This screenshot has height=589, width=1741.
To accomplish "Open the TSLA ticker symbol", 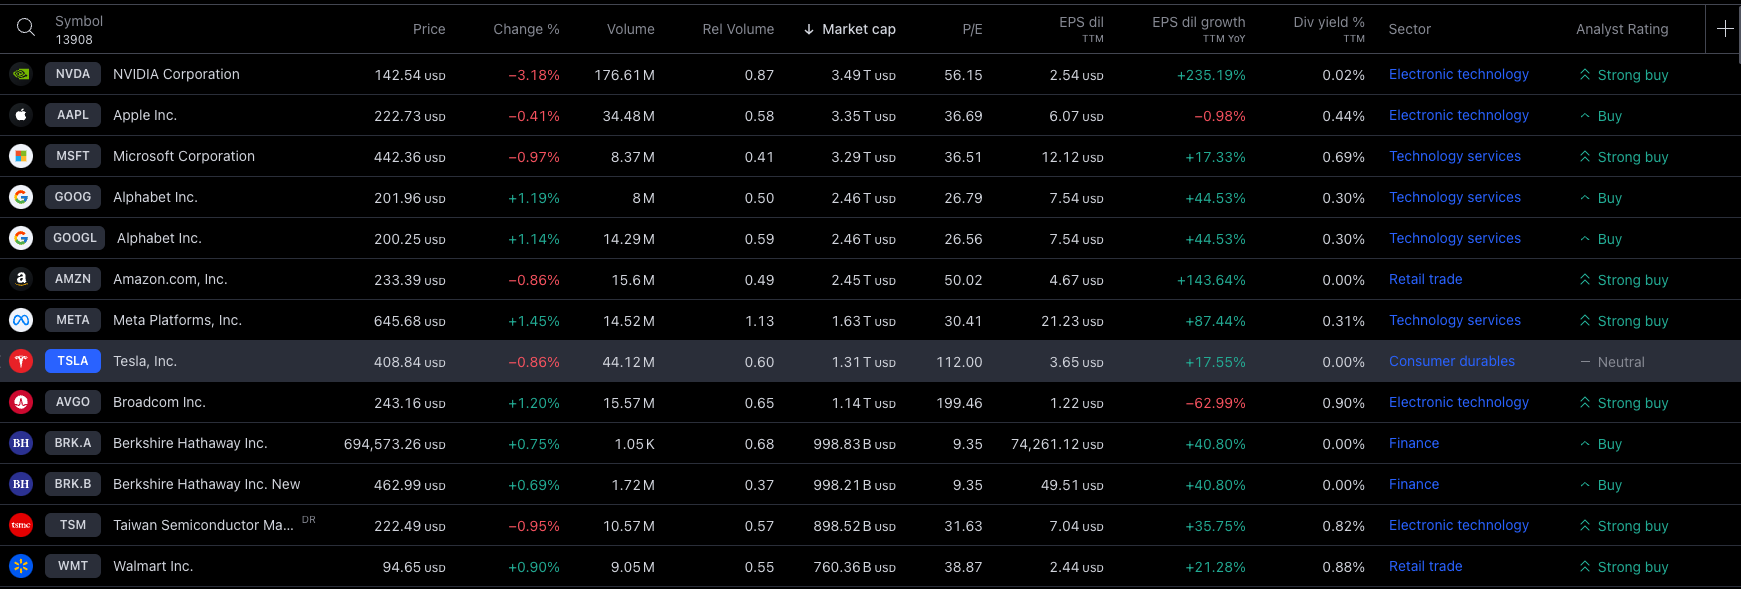I will click(x=73, y=361).
